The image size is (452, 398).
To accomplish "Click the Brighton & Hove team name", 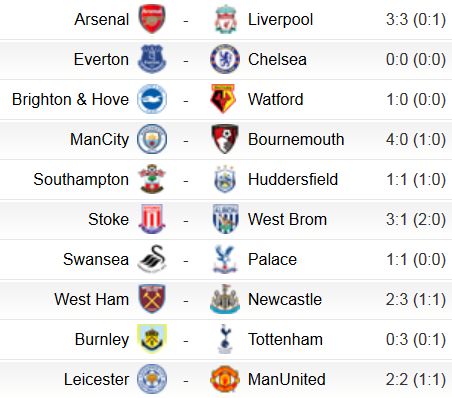I will click(x=70, y=99).
